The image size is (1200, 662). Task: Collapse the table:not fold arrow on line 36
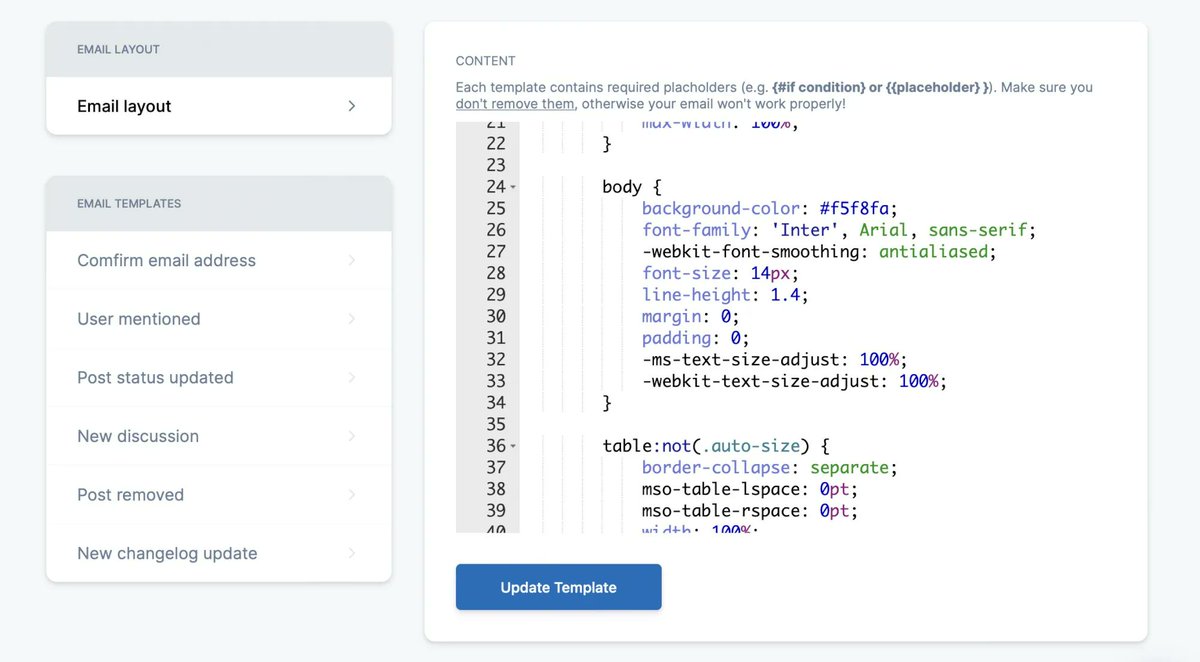tap(513, 446)
